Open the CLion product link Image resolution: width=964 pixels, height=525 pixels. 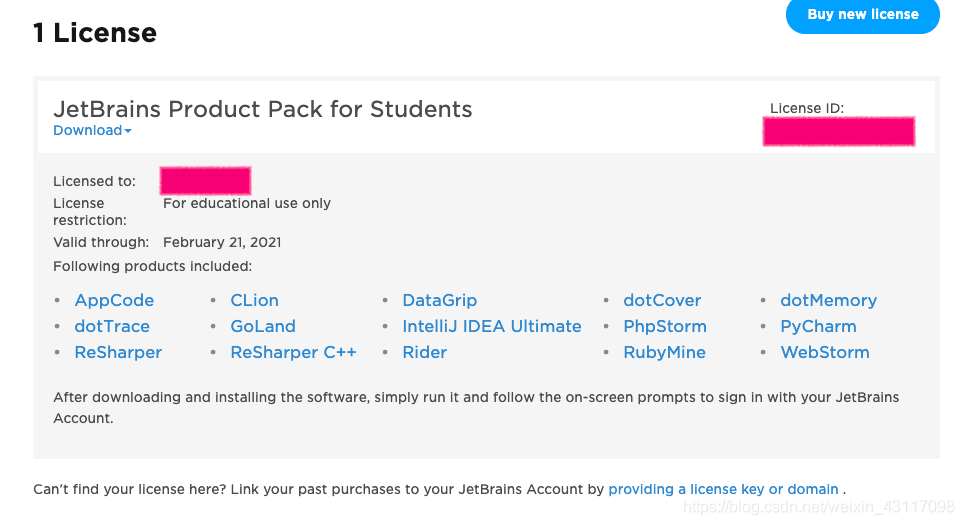point(254,300)
